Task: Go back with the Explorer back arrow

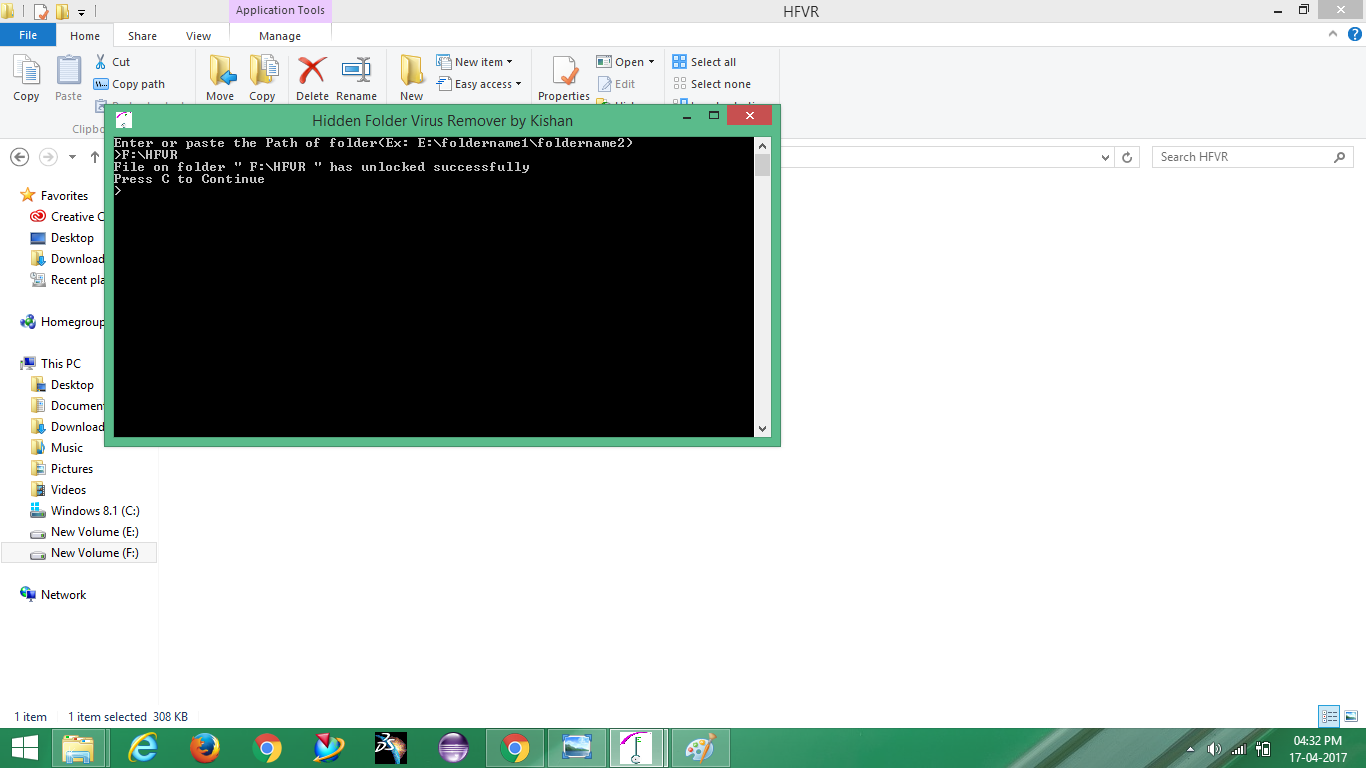Action: coord(19,157)
